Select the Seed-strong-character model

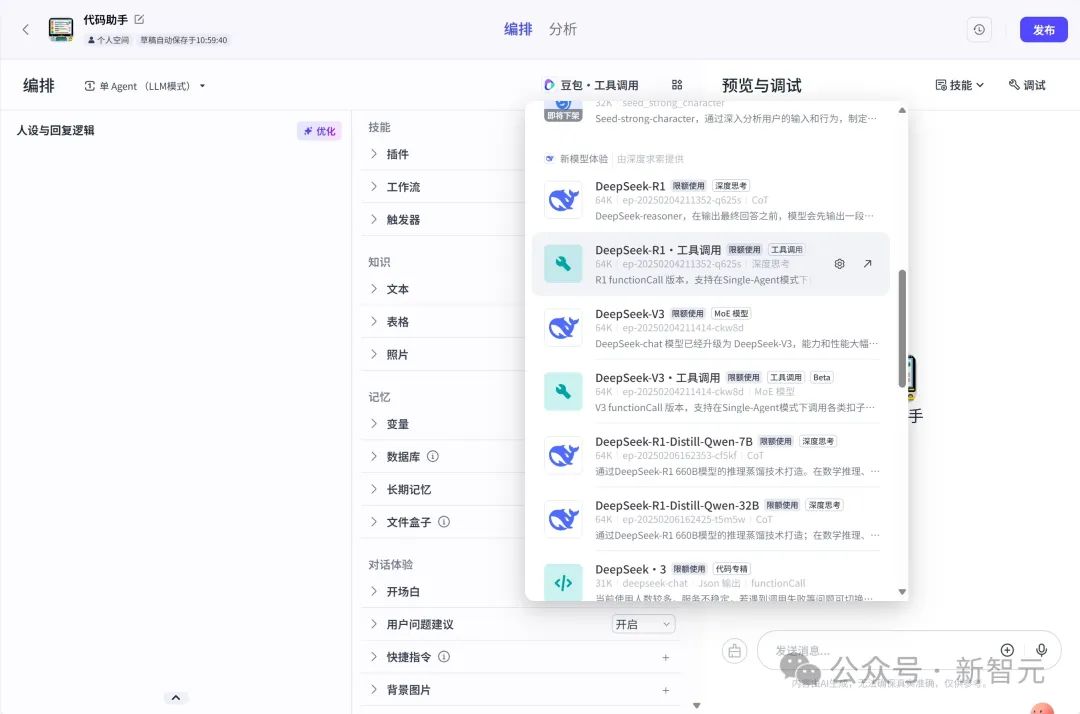point(710,114)
